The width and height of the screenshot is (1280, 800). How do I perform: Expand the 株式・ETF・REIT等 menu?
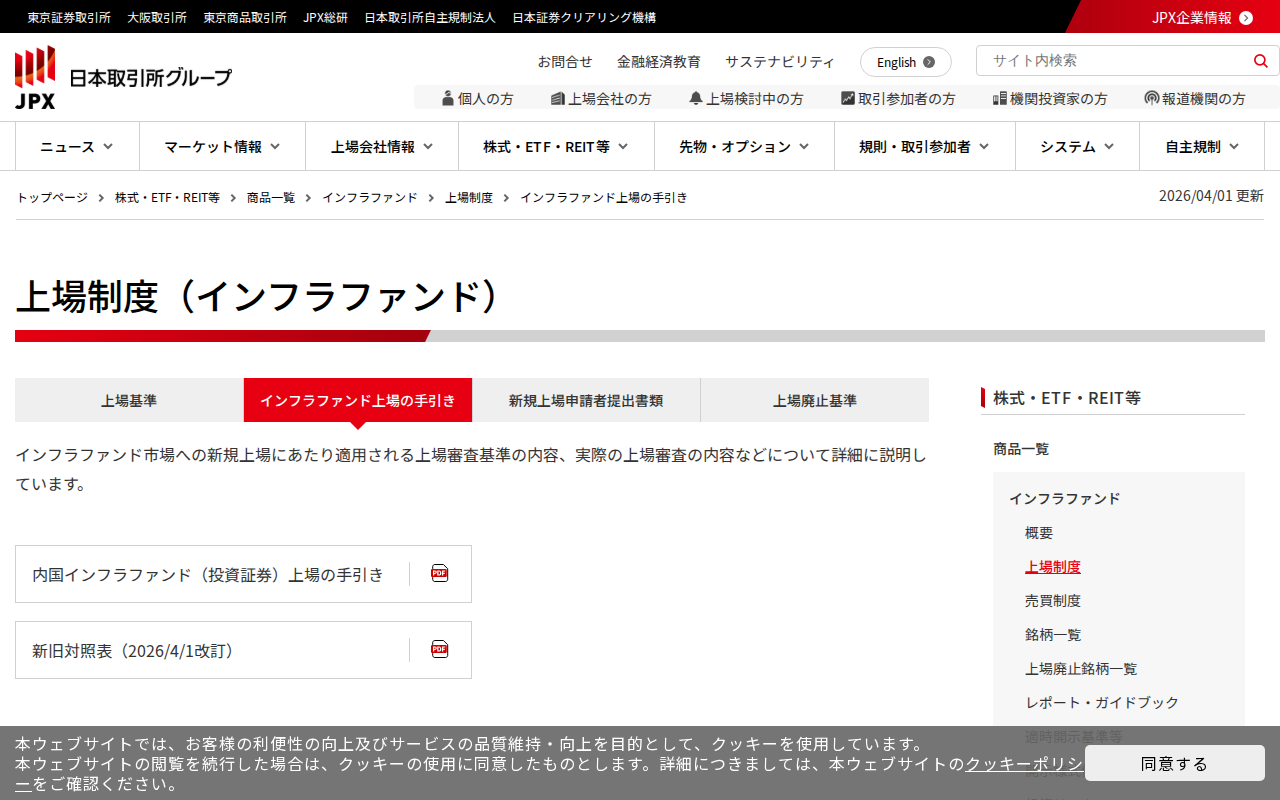[x=556, y=146]
